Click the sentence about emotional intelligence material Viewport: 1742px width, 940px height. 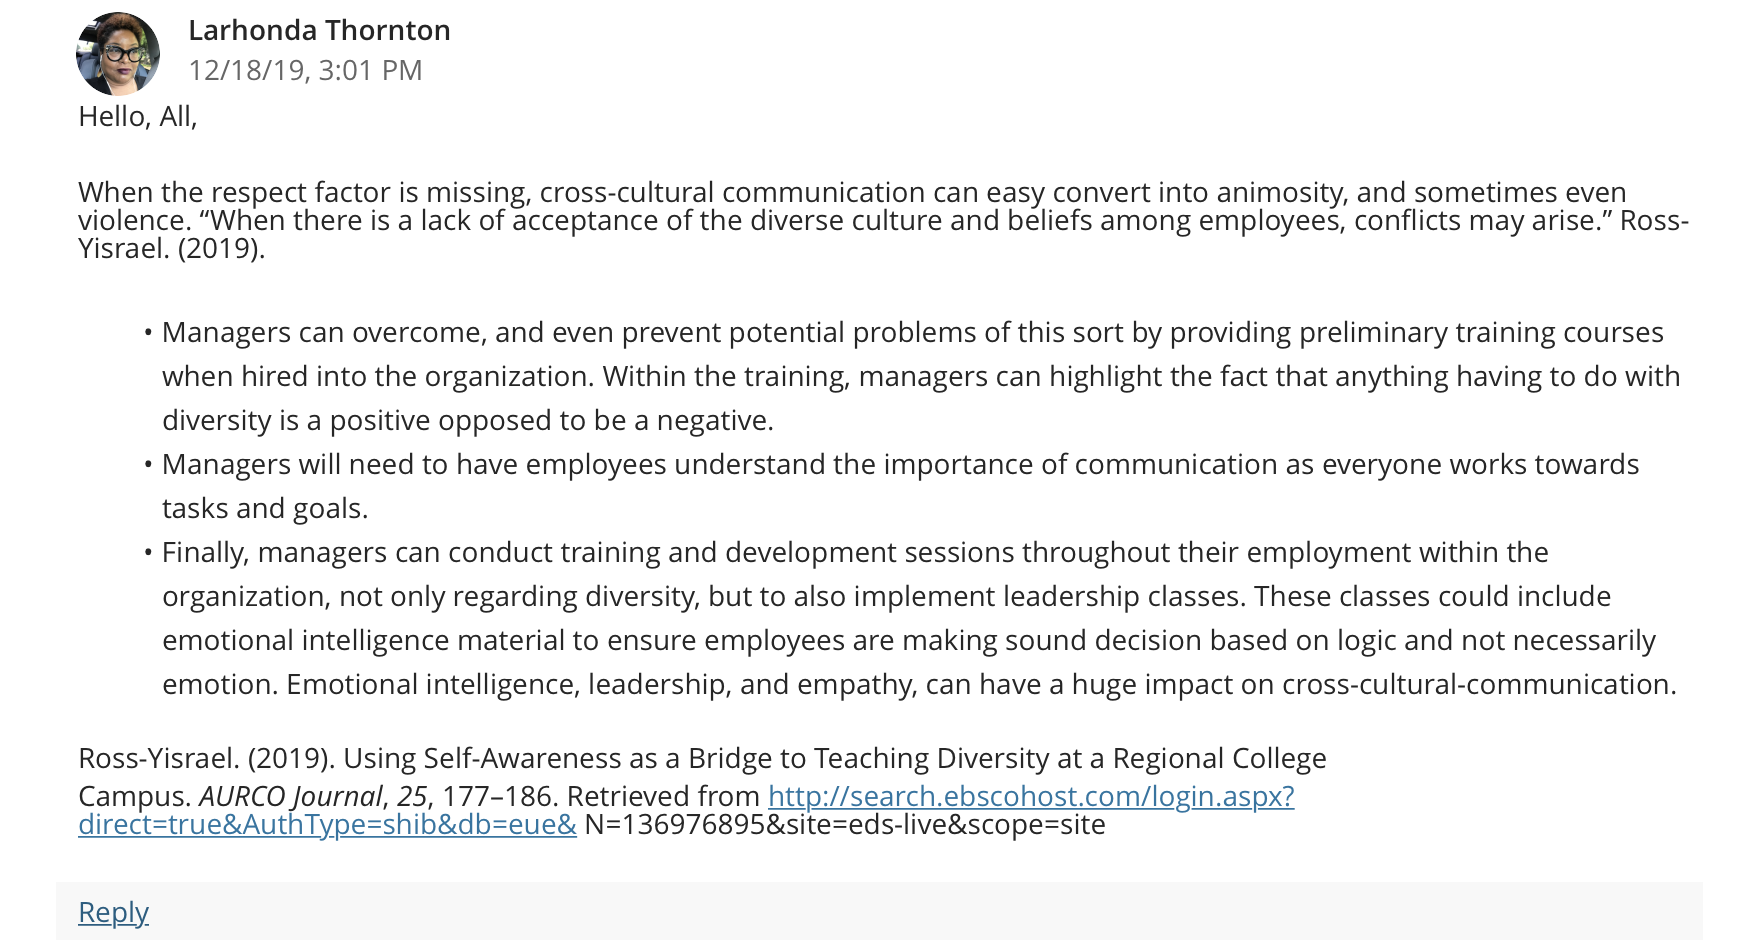pos(909,640)
